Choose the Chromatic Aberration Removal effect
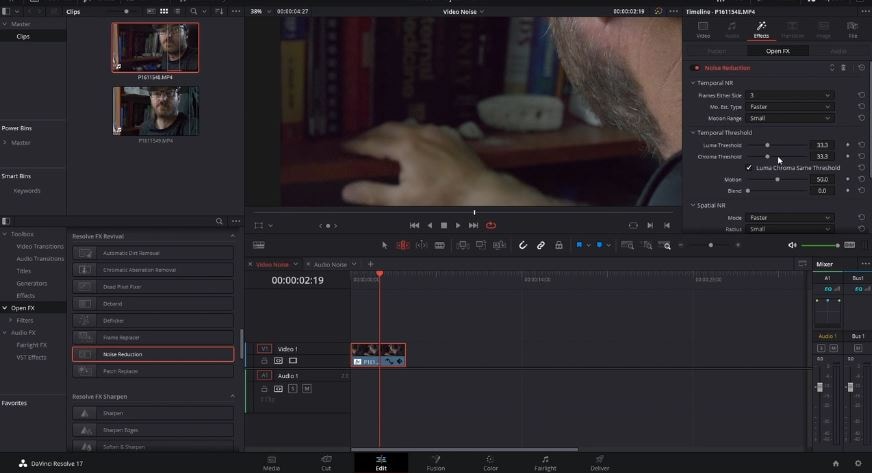 click(x=153, y=270)
